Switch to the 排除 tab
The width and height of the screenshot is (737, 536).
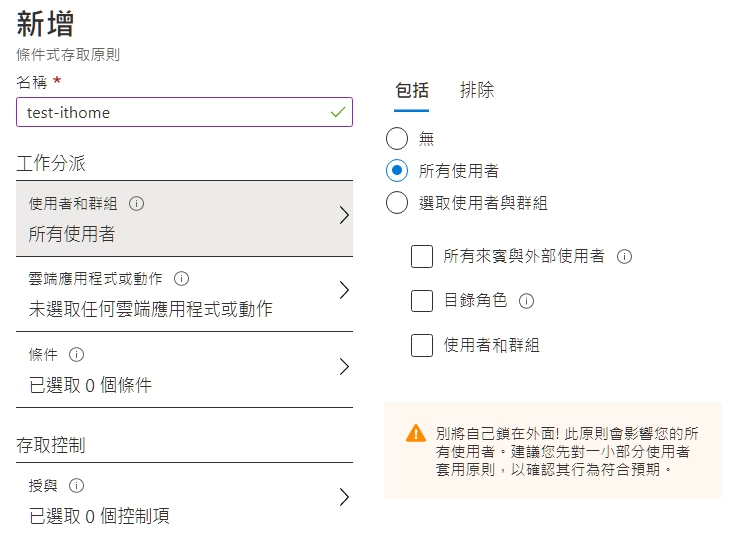[x=477, y=90]
